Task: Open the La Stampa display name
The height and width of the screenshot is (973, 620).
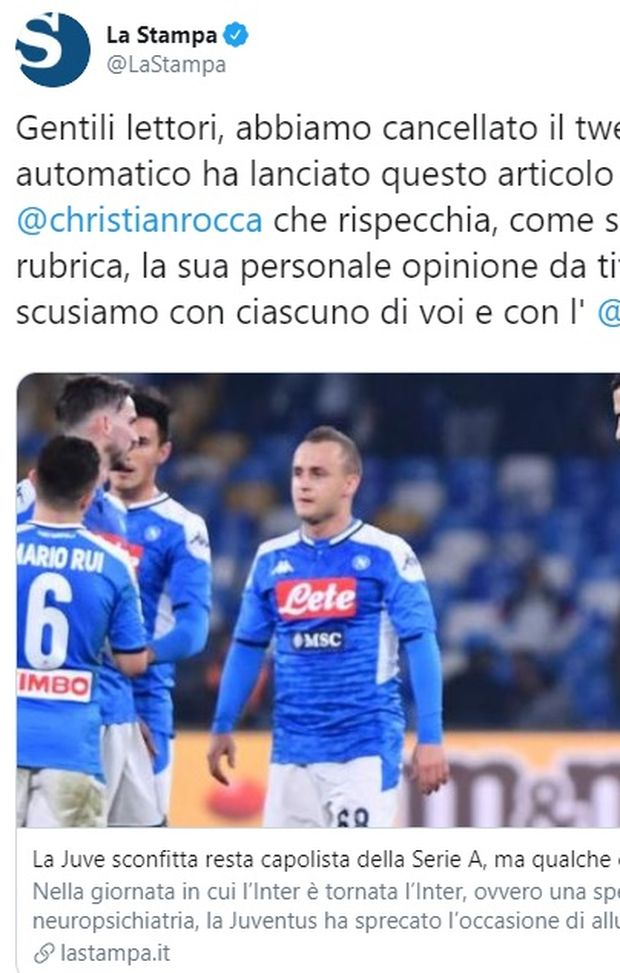Action: coord(162,35)
